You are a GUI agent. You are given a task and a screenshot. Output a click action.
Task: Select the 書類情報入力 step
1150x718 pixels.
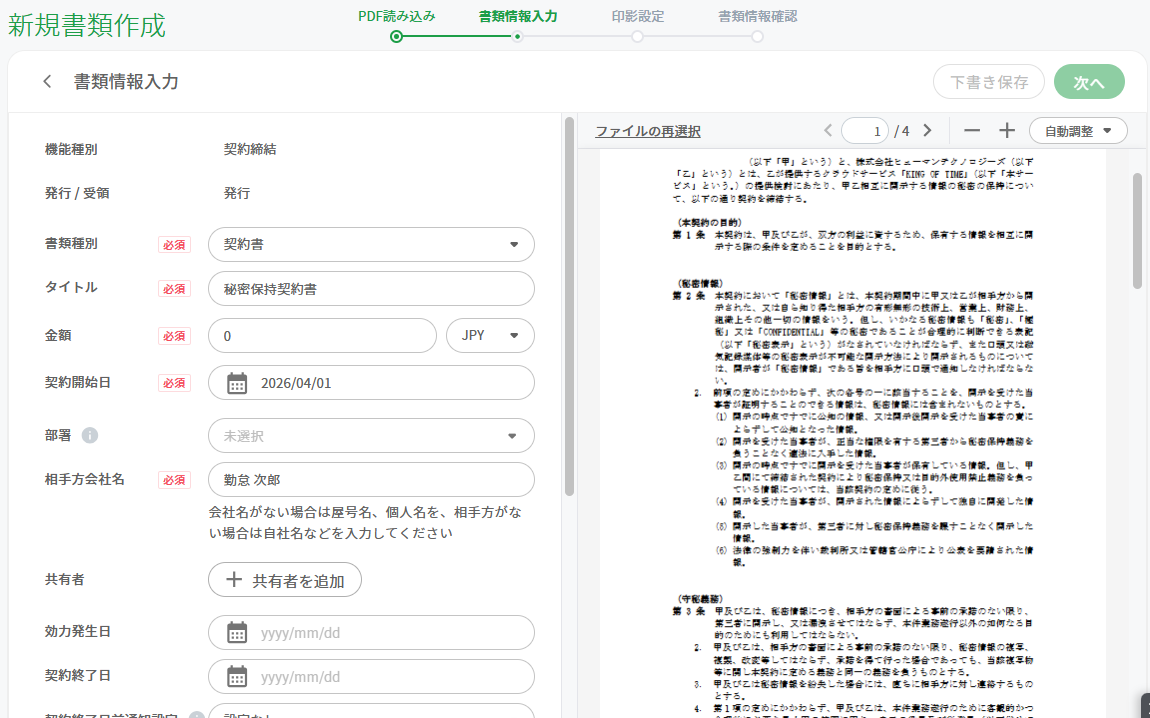click(518, 16)
